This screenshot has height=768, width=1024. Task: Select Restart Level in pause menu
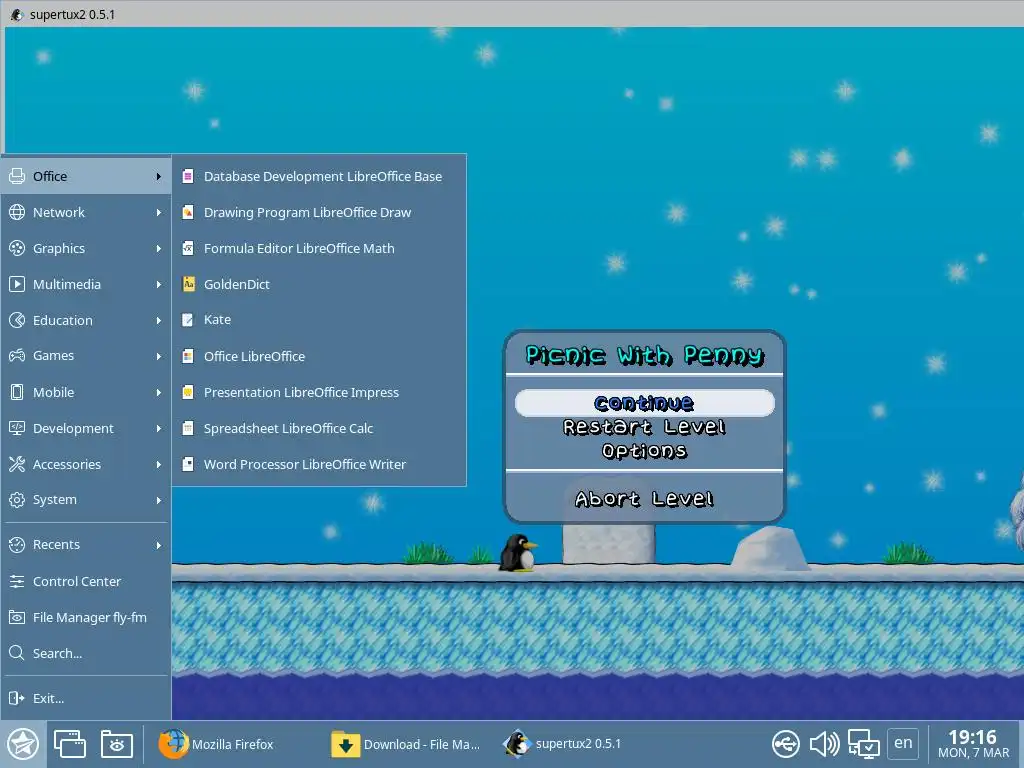645,427
